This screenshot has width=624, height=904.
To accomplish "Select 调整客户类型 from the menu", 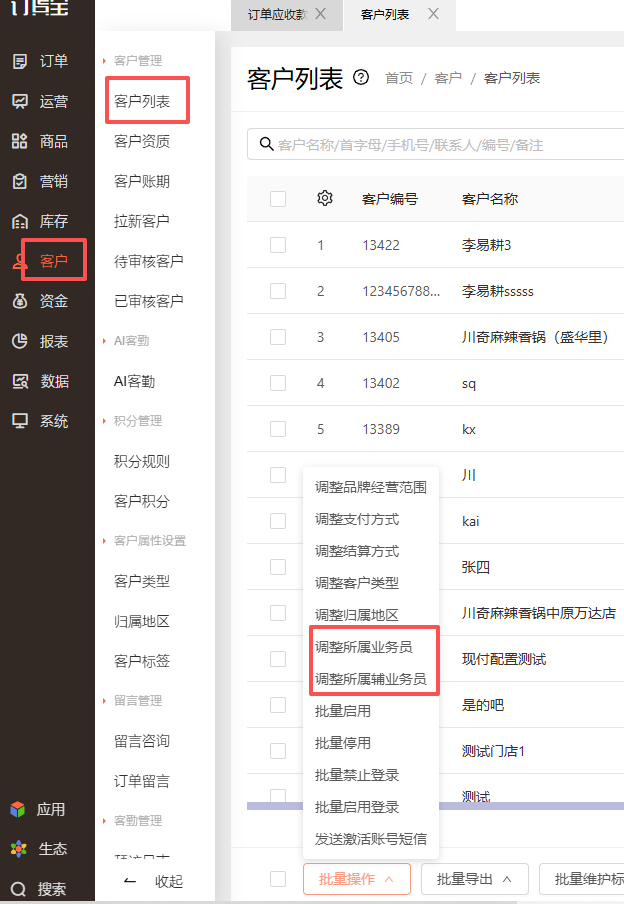I will pyautogui.click(x=357, y=583).
